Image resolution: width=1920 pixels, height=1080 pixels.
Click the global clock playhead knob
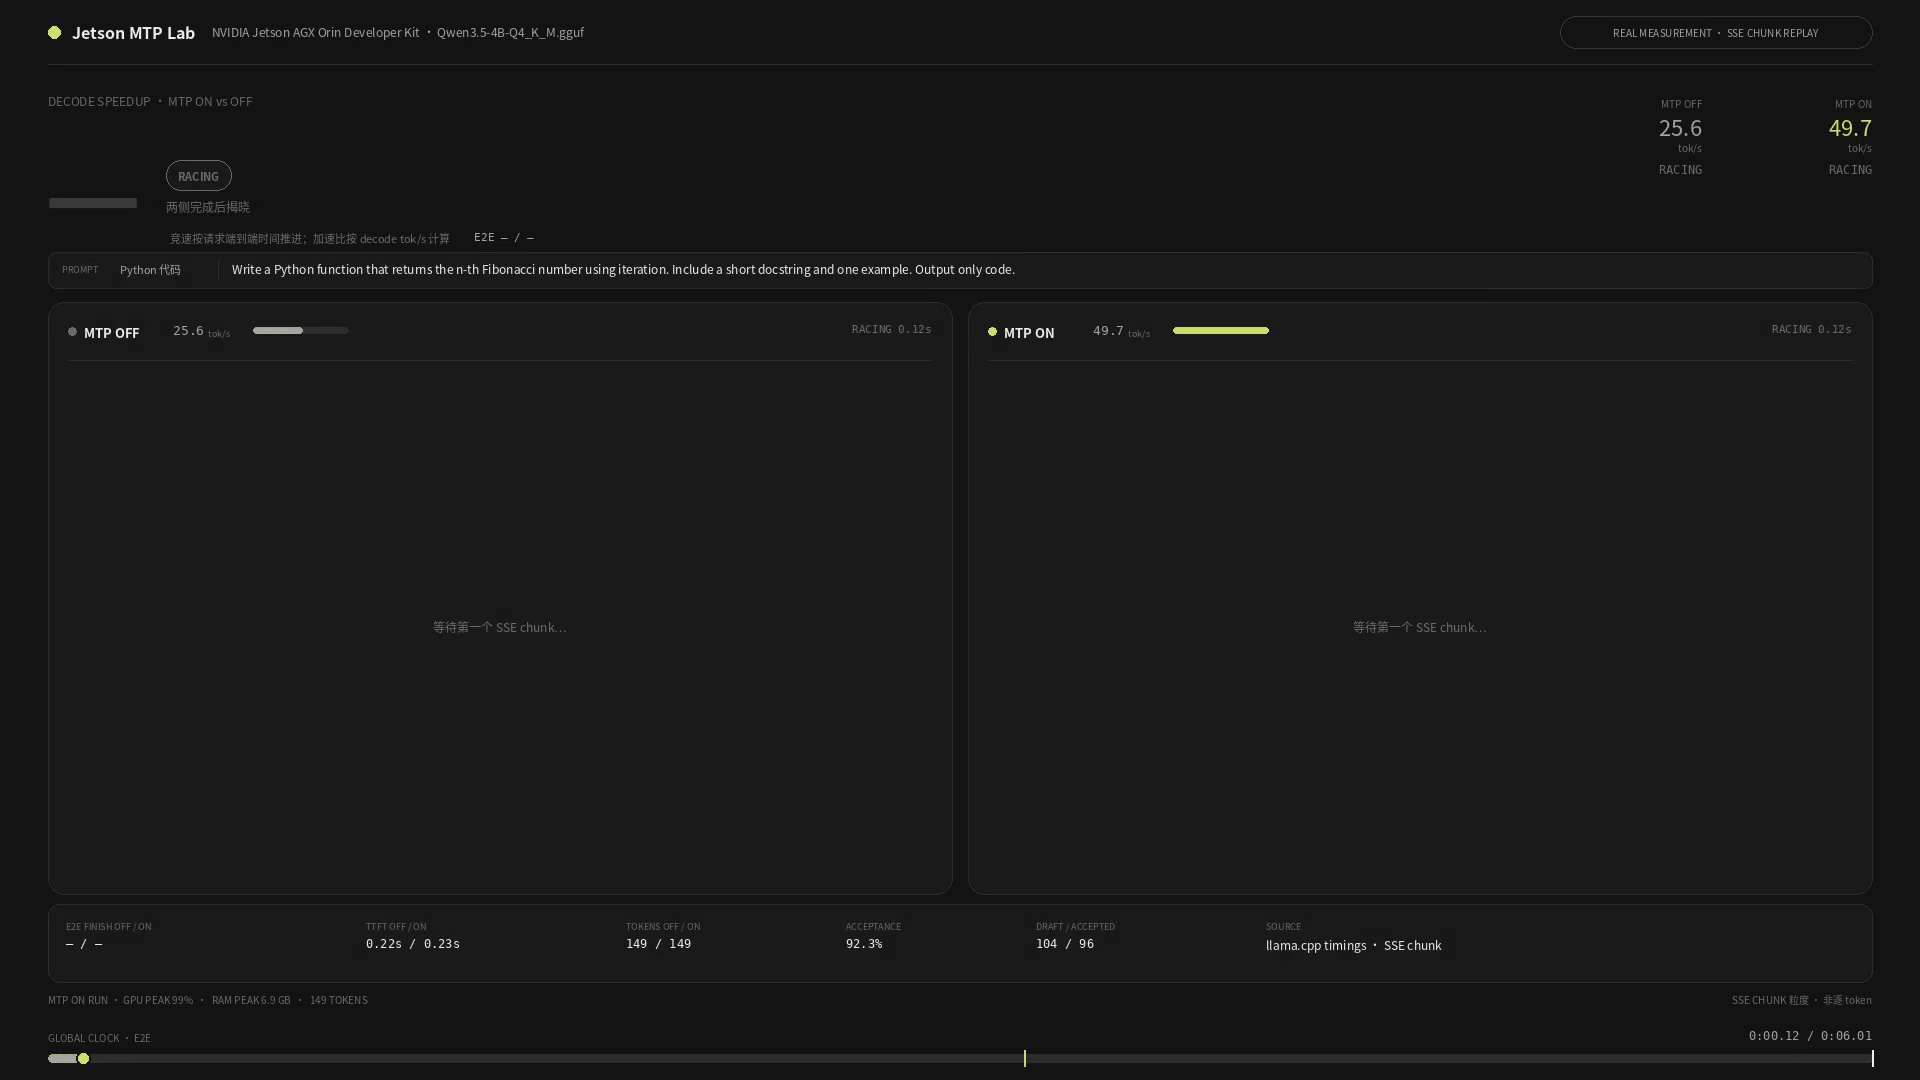pyautogui.click(x=83, y=1058)
